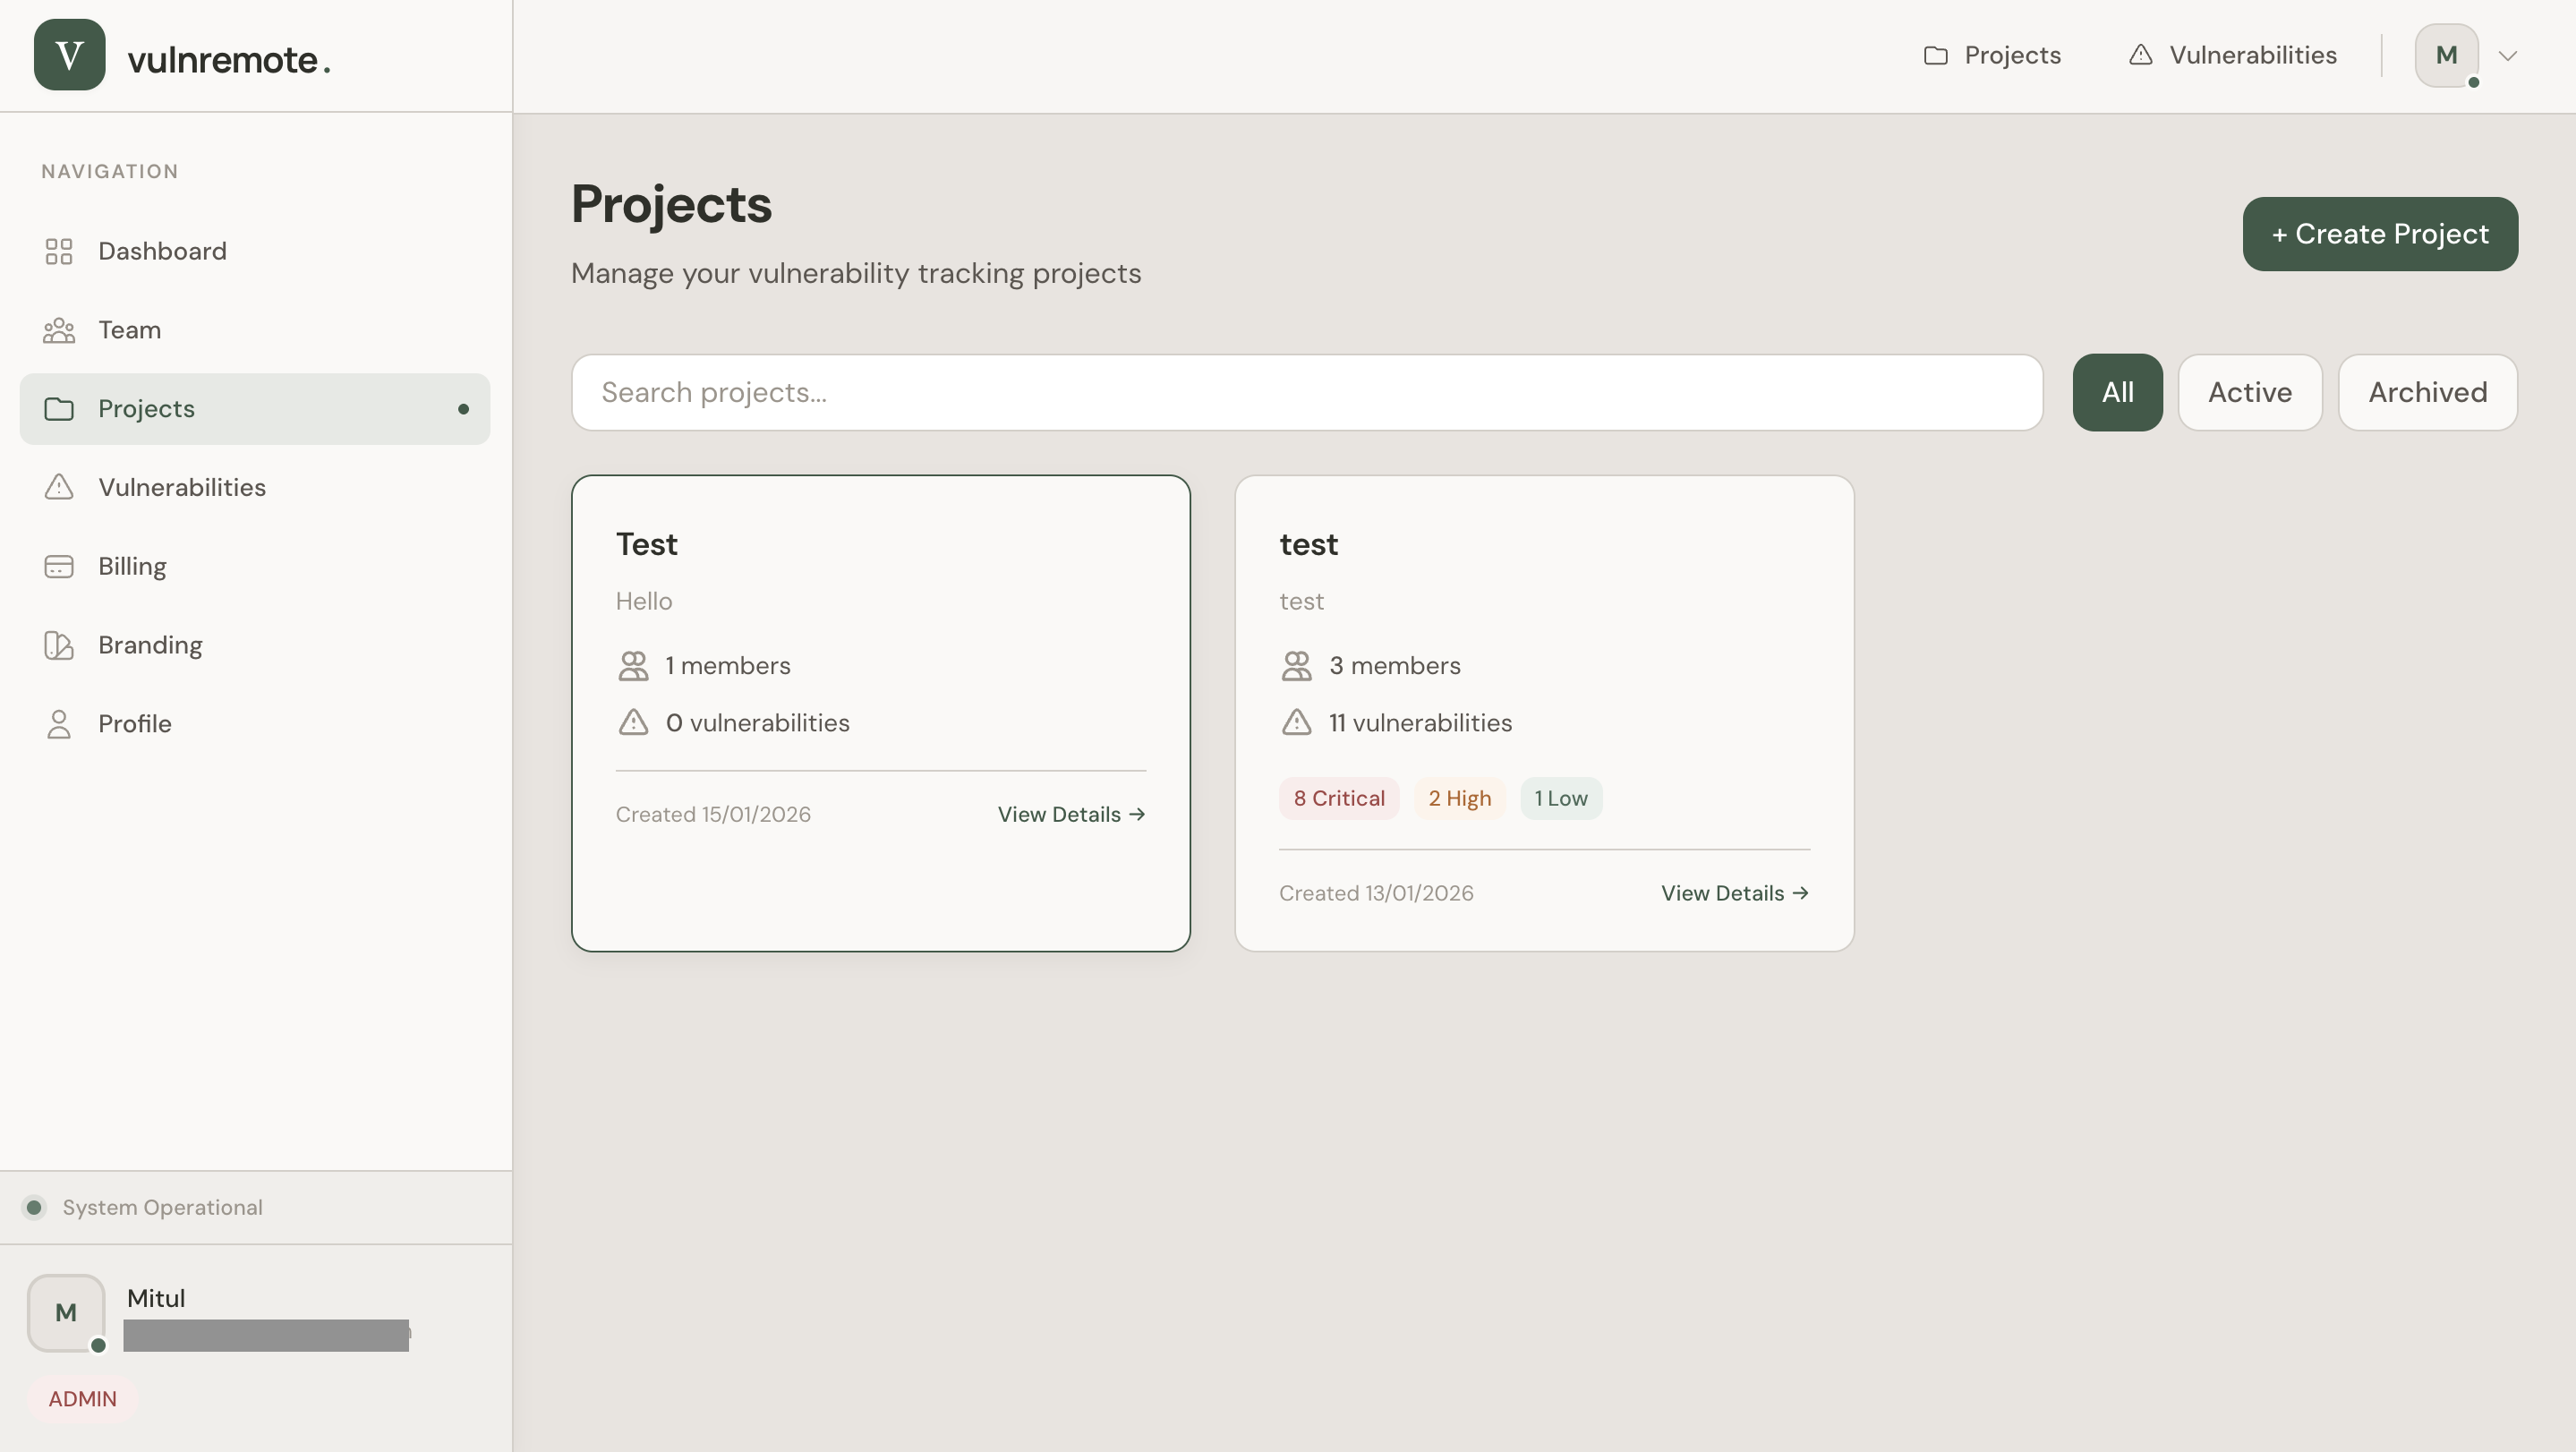Image resolution: width=2576 pixels, height=1452 pixels.
Task: Select the Team icon in the navigation
Action: (59, 330)
